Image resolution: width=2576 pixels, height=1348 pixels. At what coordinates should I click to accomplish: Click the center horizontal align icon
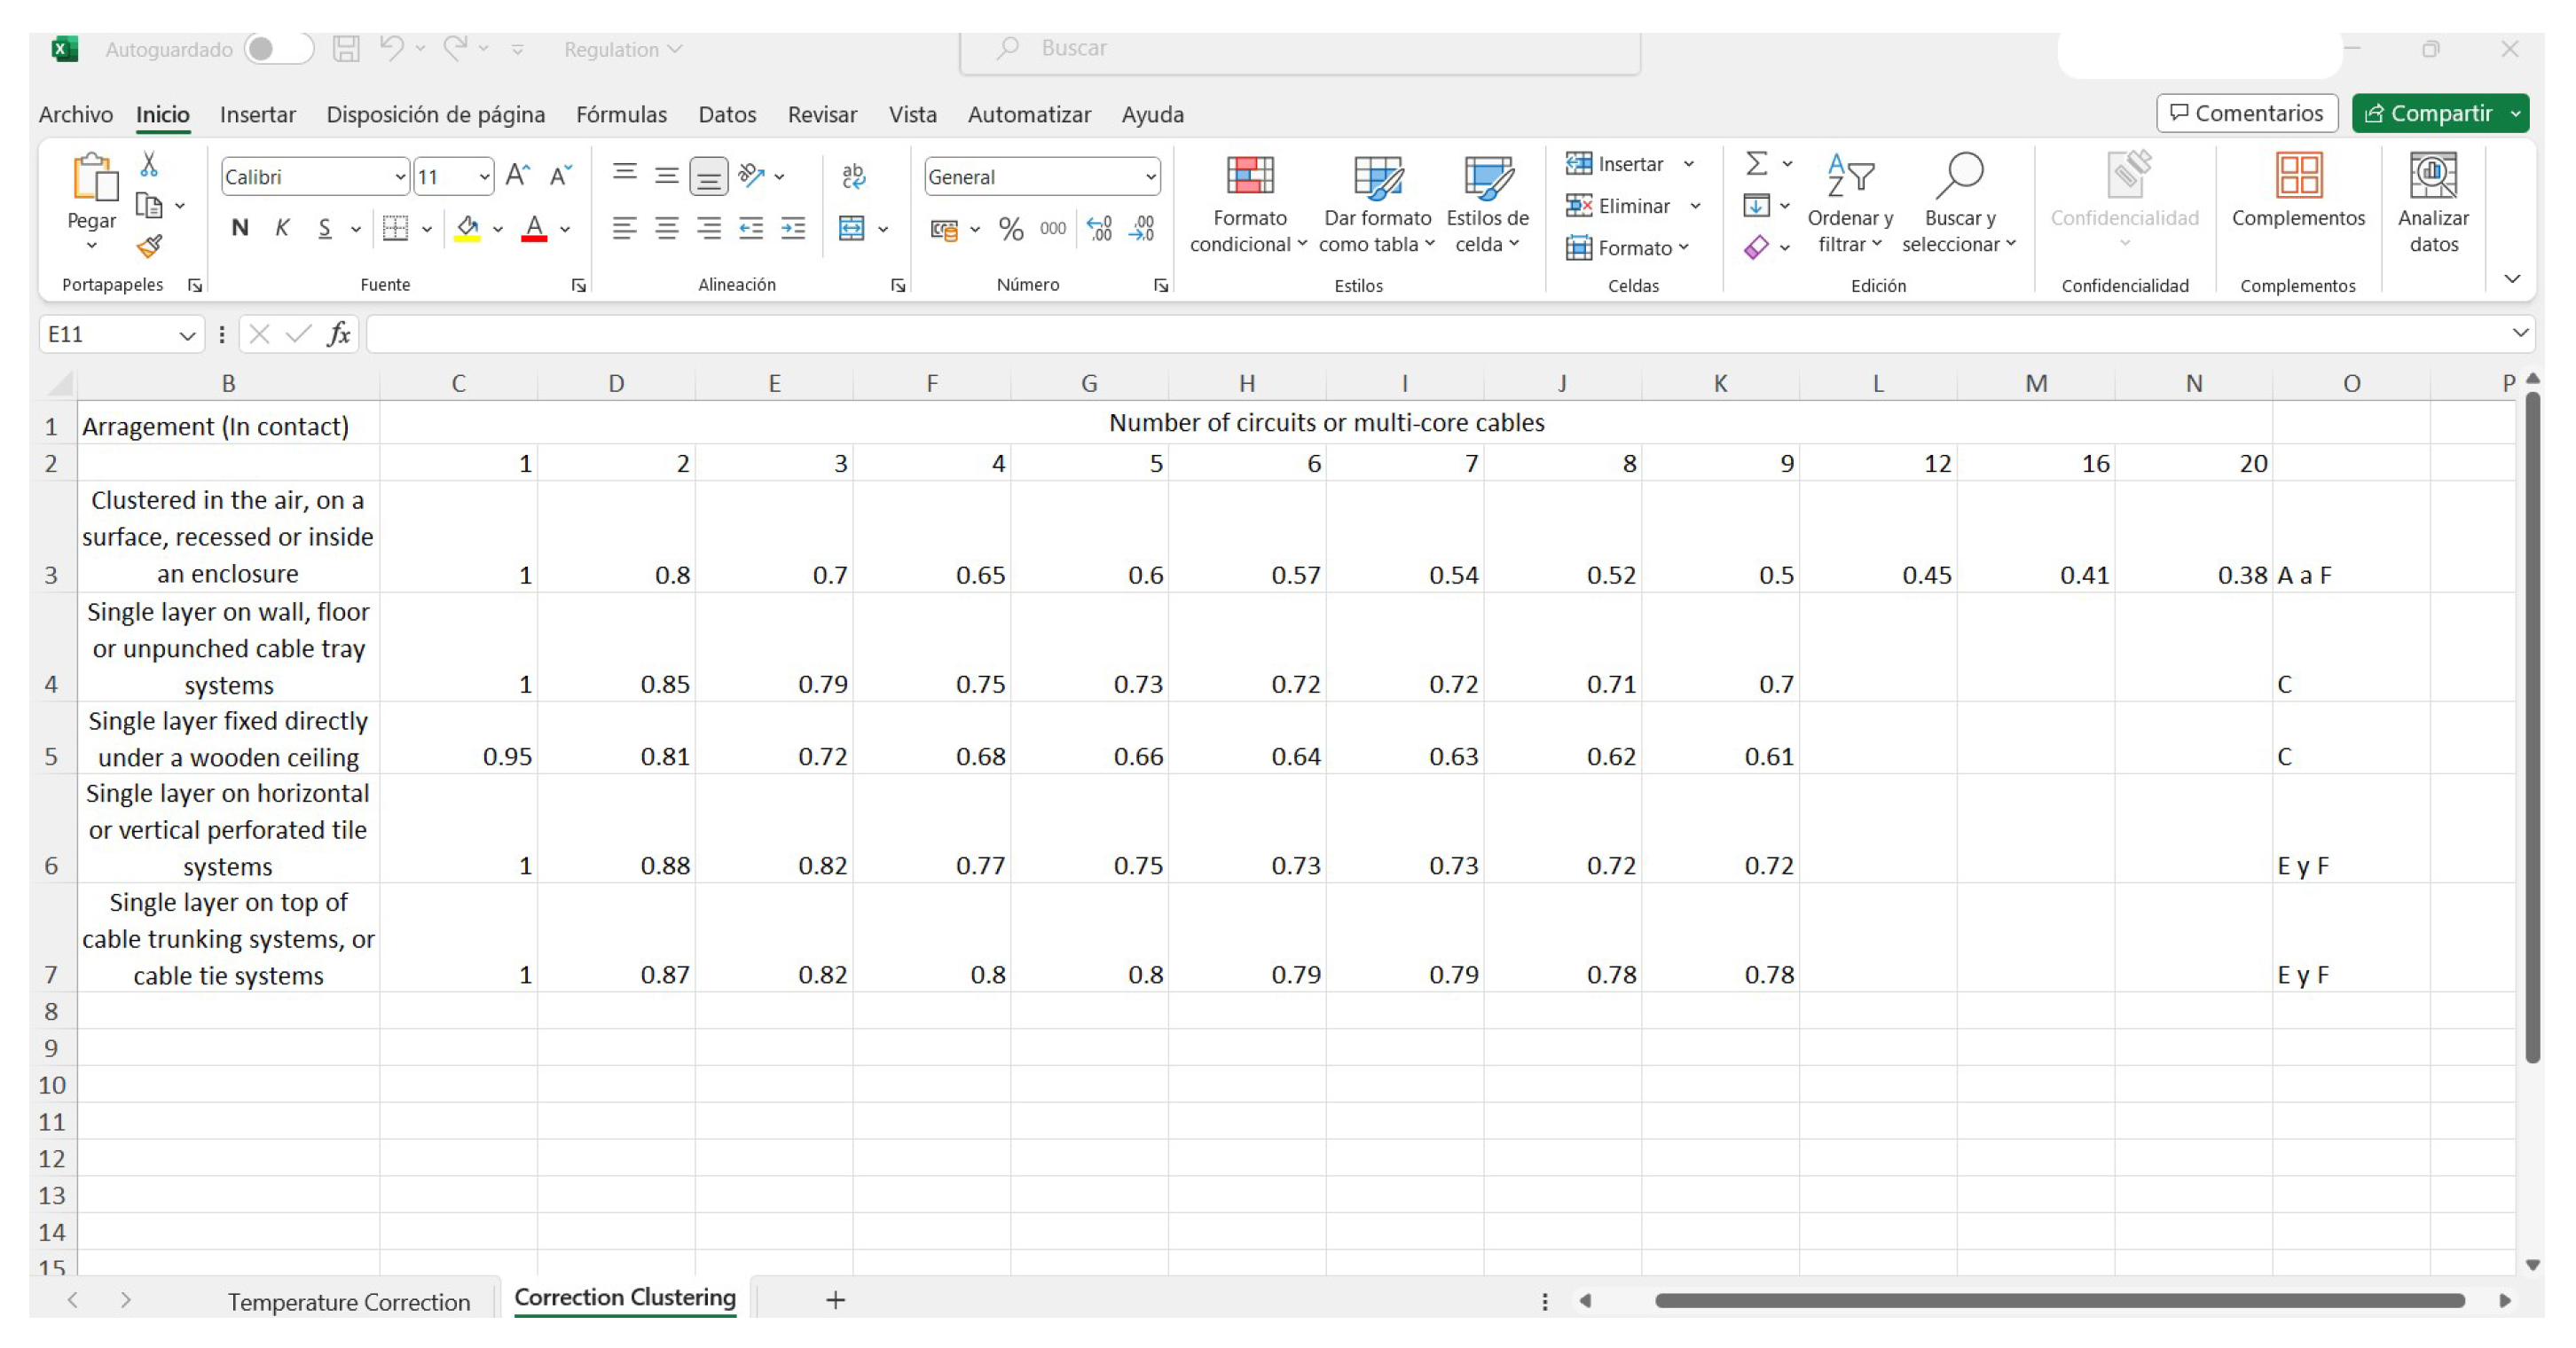tap(667, 228)
